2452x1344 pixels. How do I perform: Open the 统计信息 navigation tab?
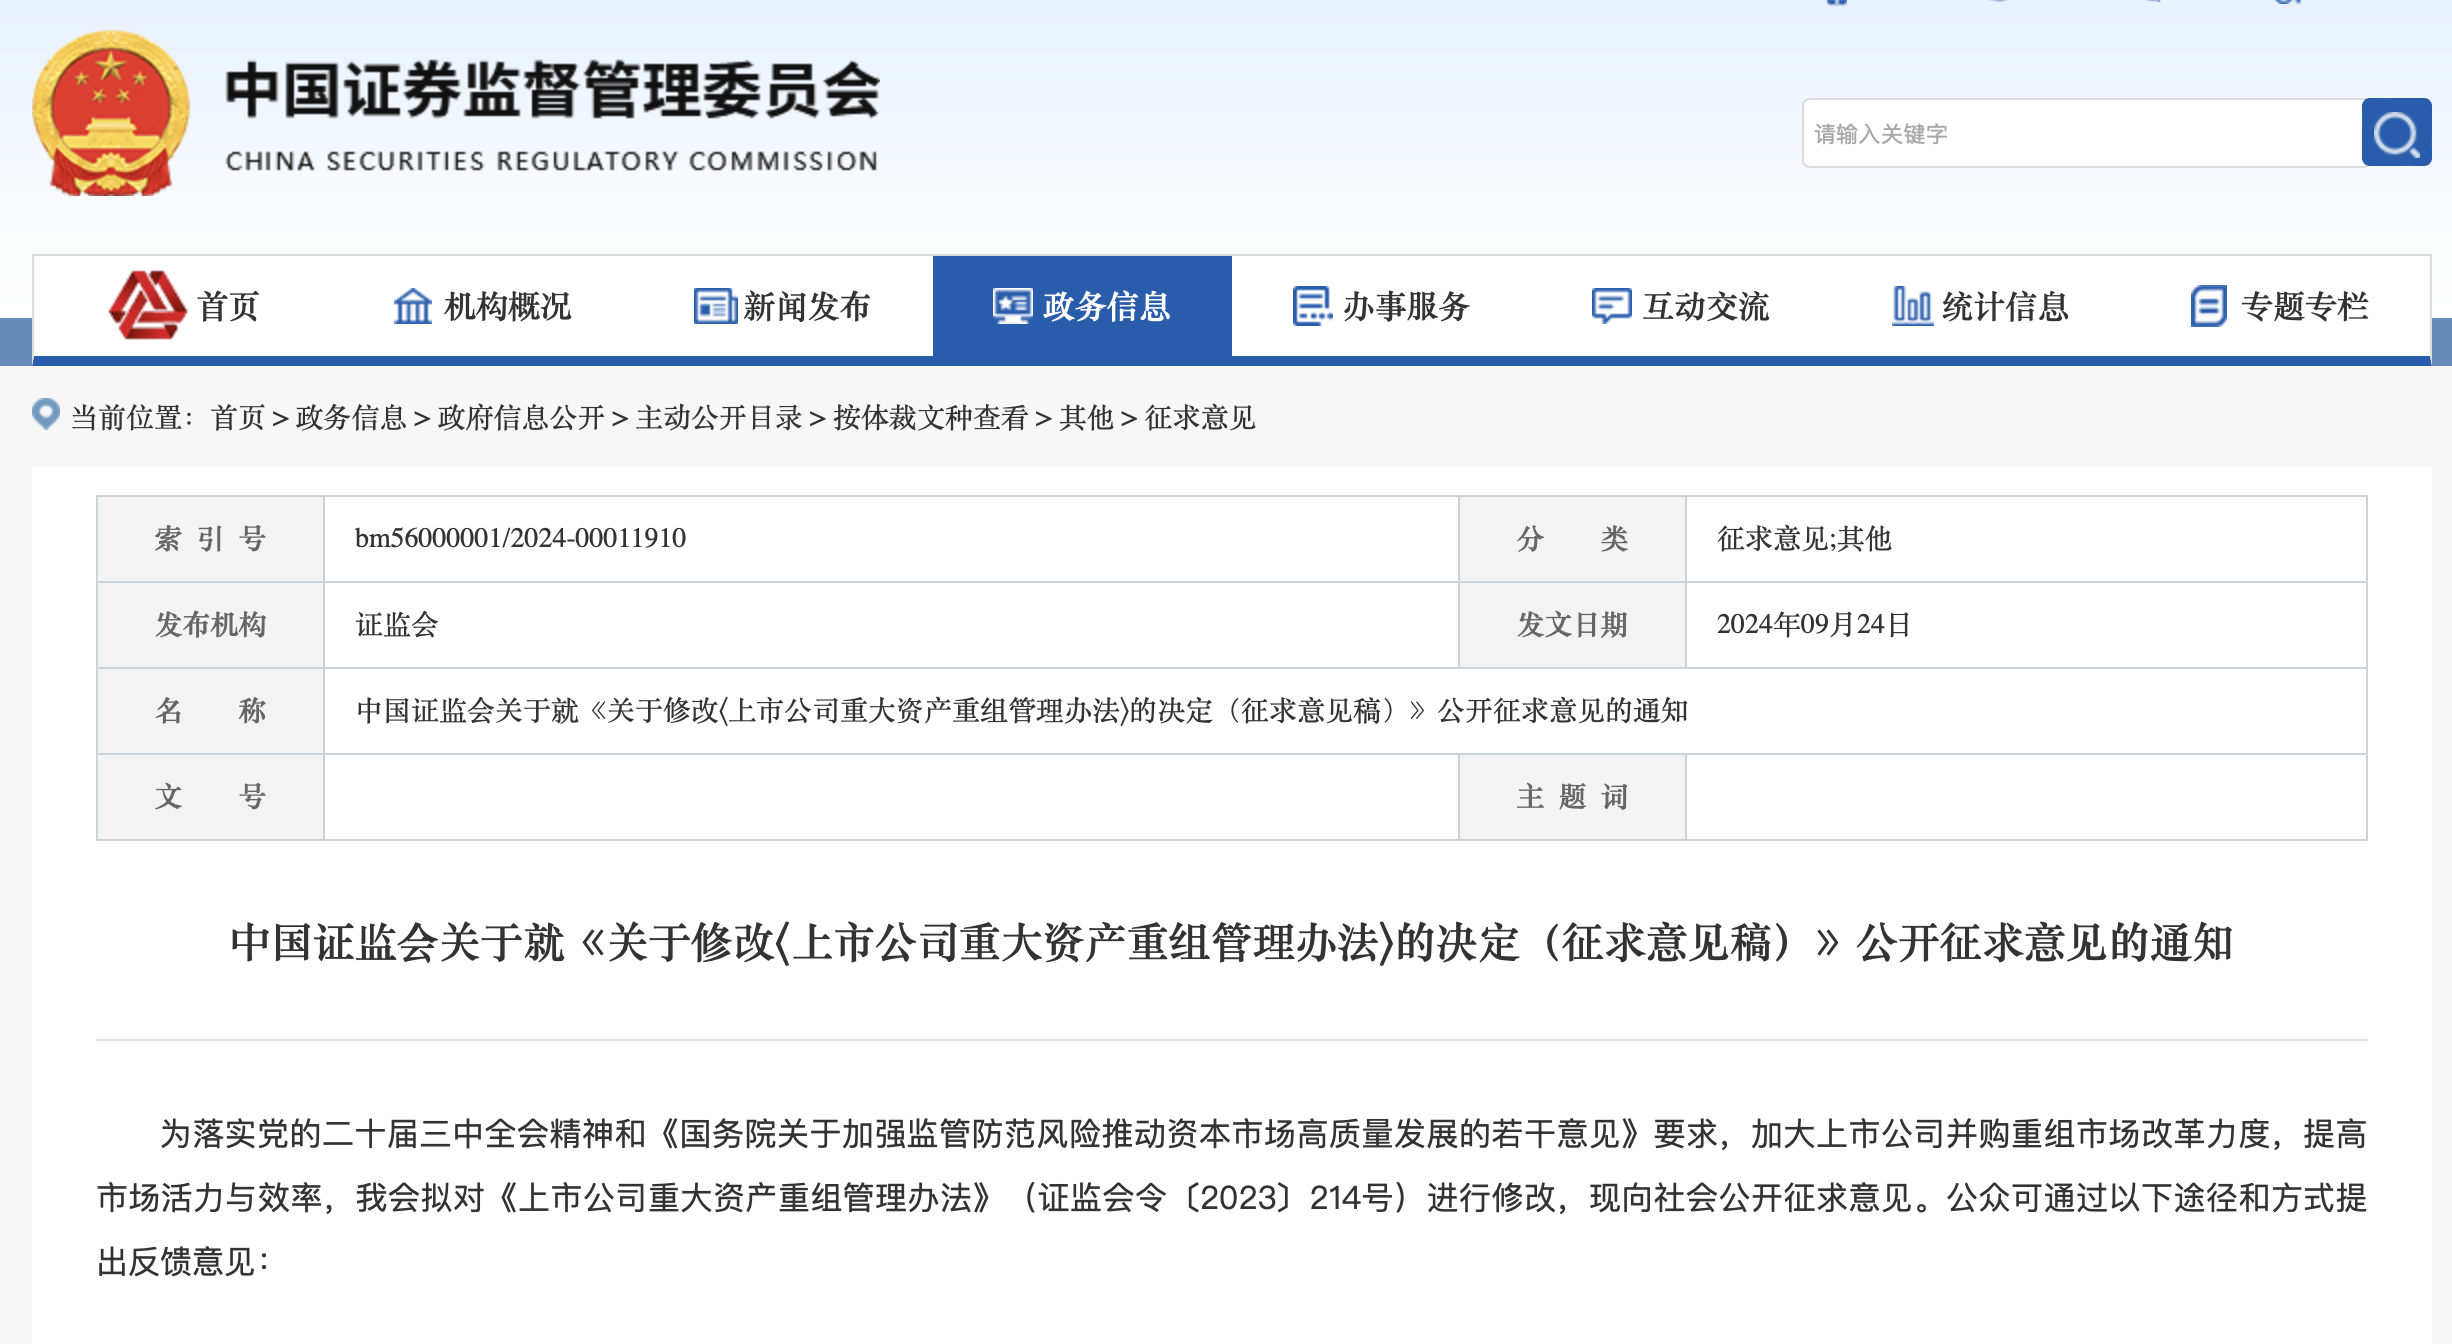click(x=2004, y=306)
